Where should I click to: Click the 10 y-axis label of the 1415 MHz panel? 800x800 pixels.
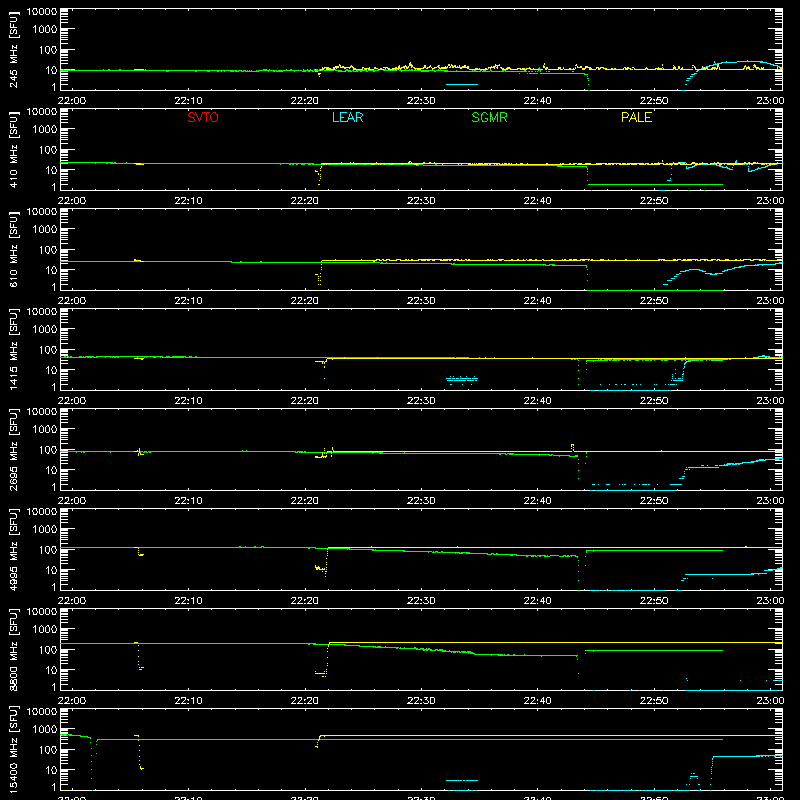[x=51, y=370]
